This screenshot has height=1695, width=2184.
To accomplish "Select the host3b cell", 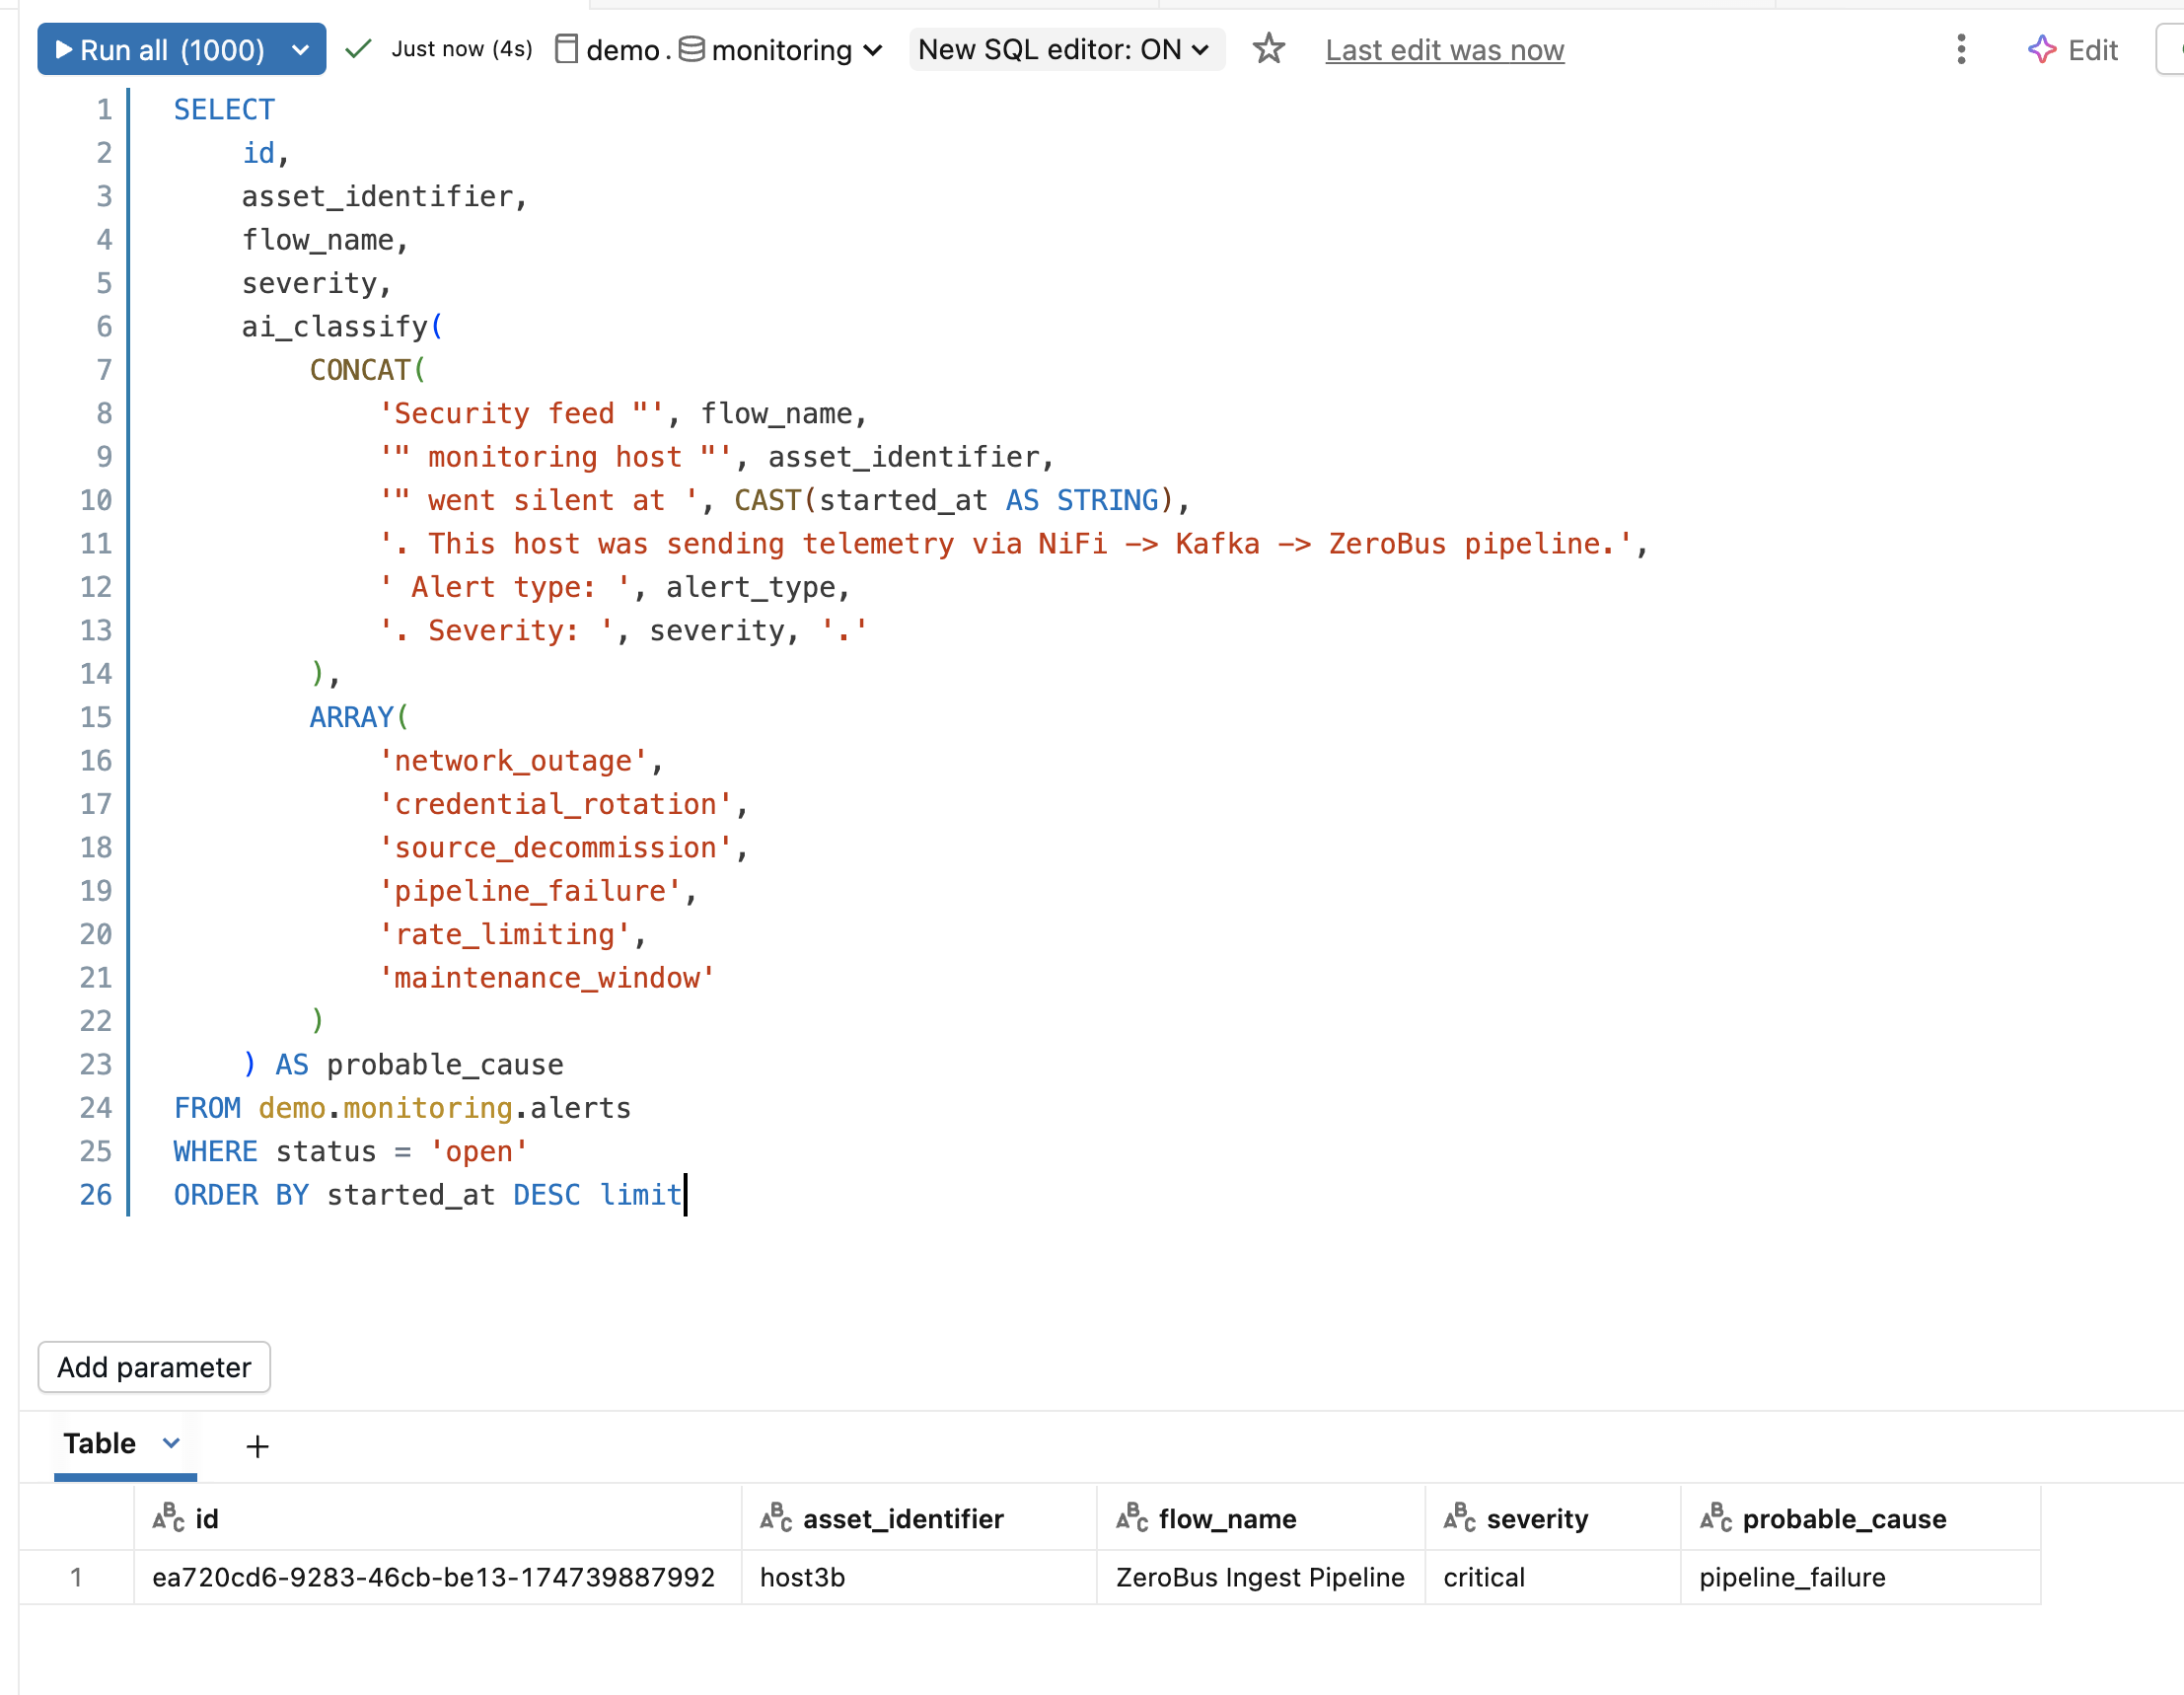I will tap(919, 1578).
